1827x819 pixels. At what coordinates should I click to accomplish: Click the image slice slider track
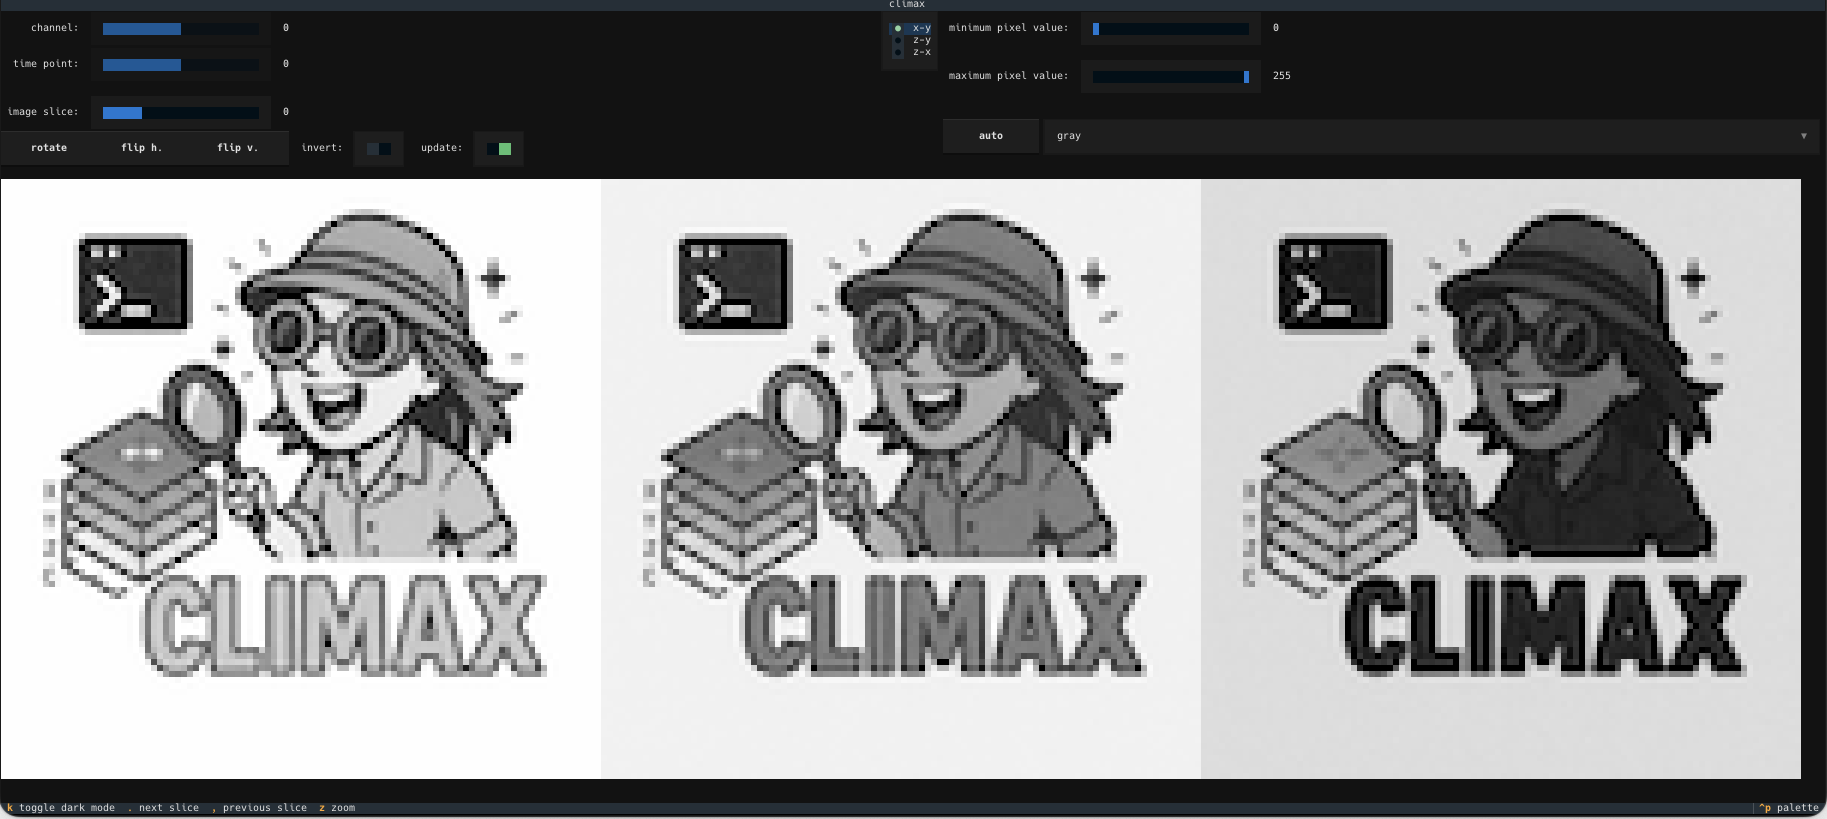(x=180, y=113)
